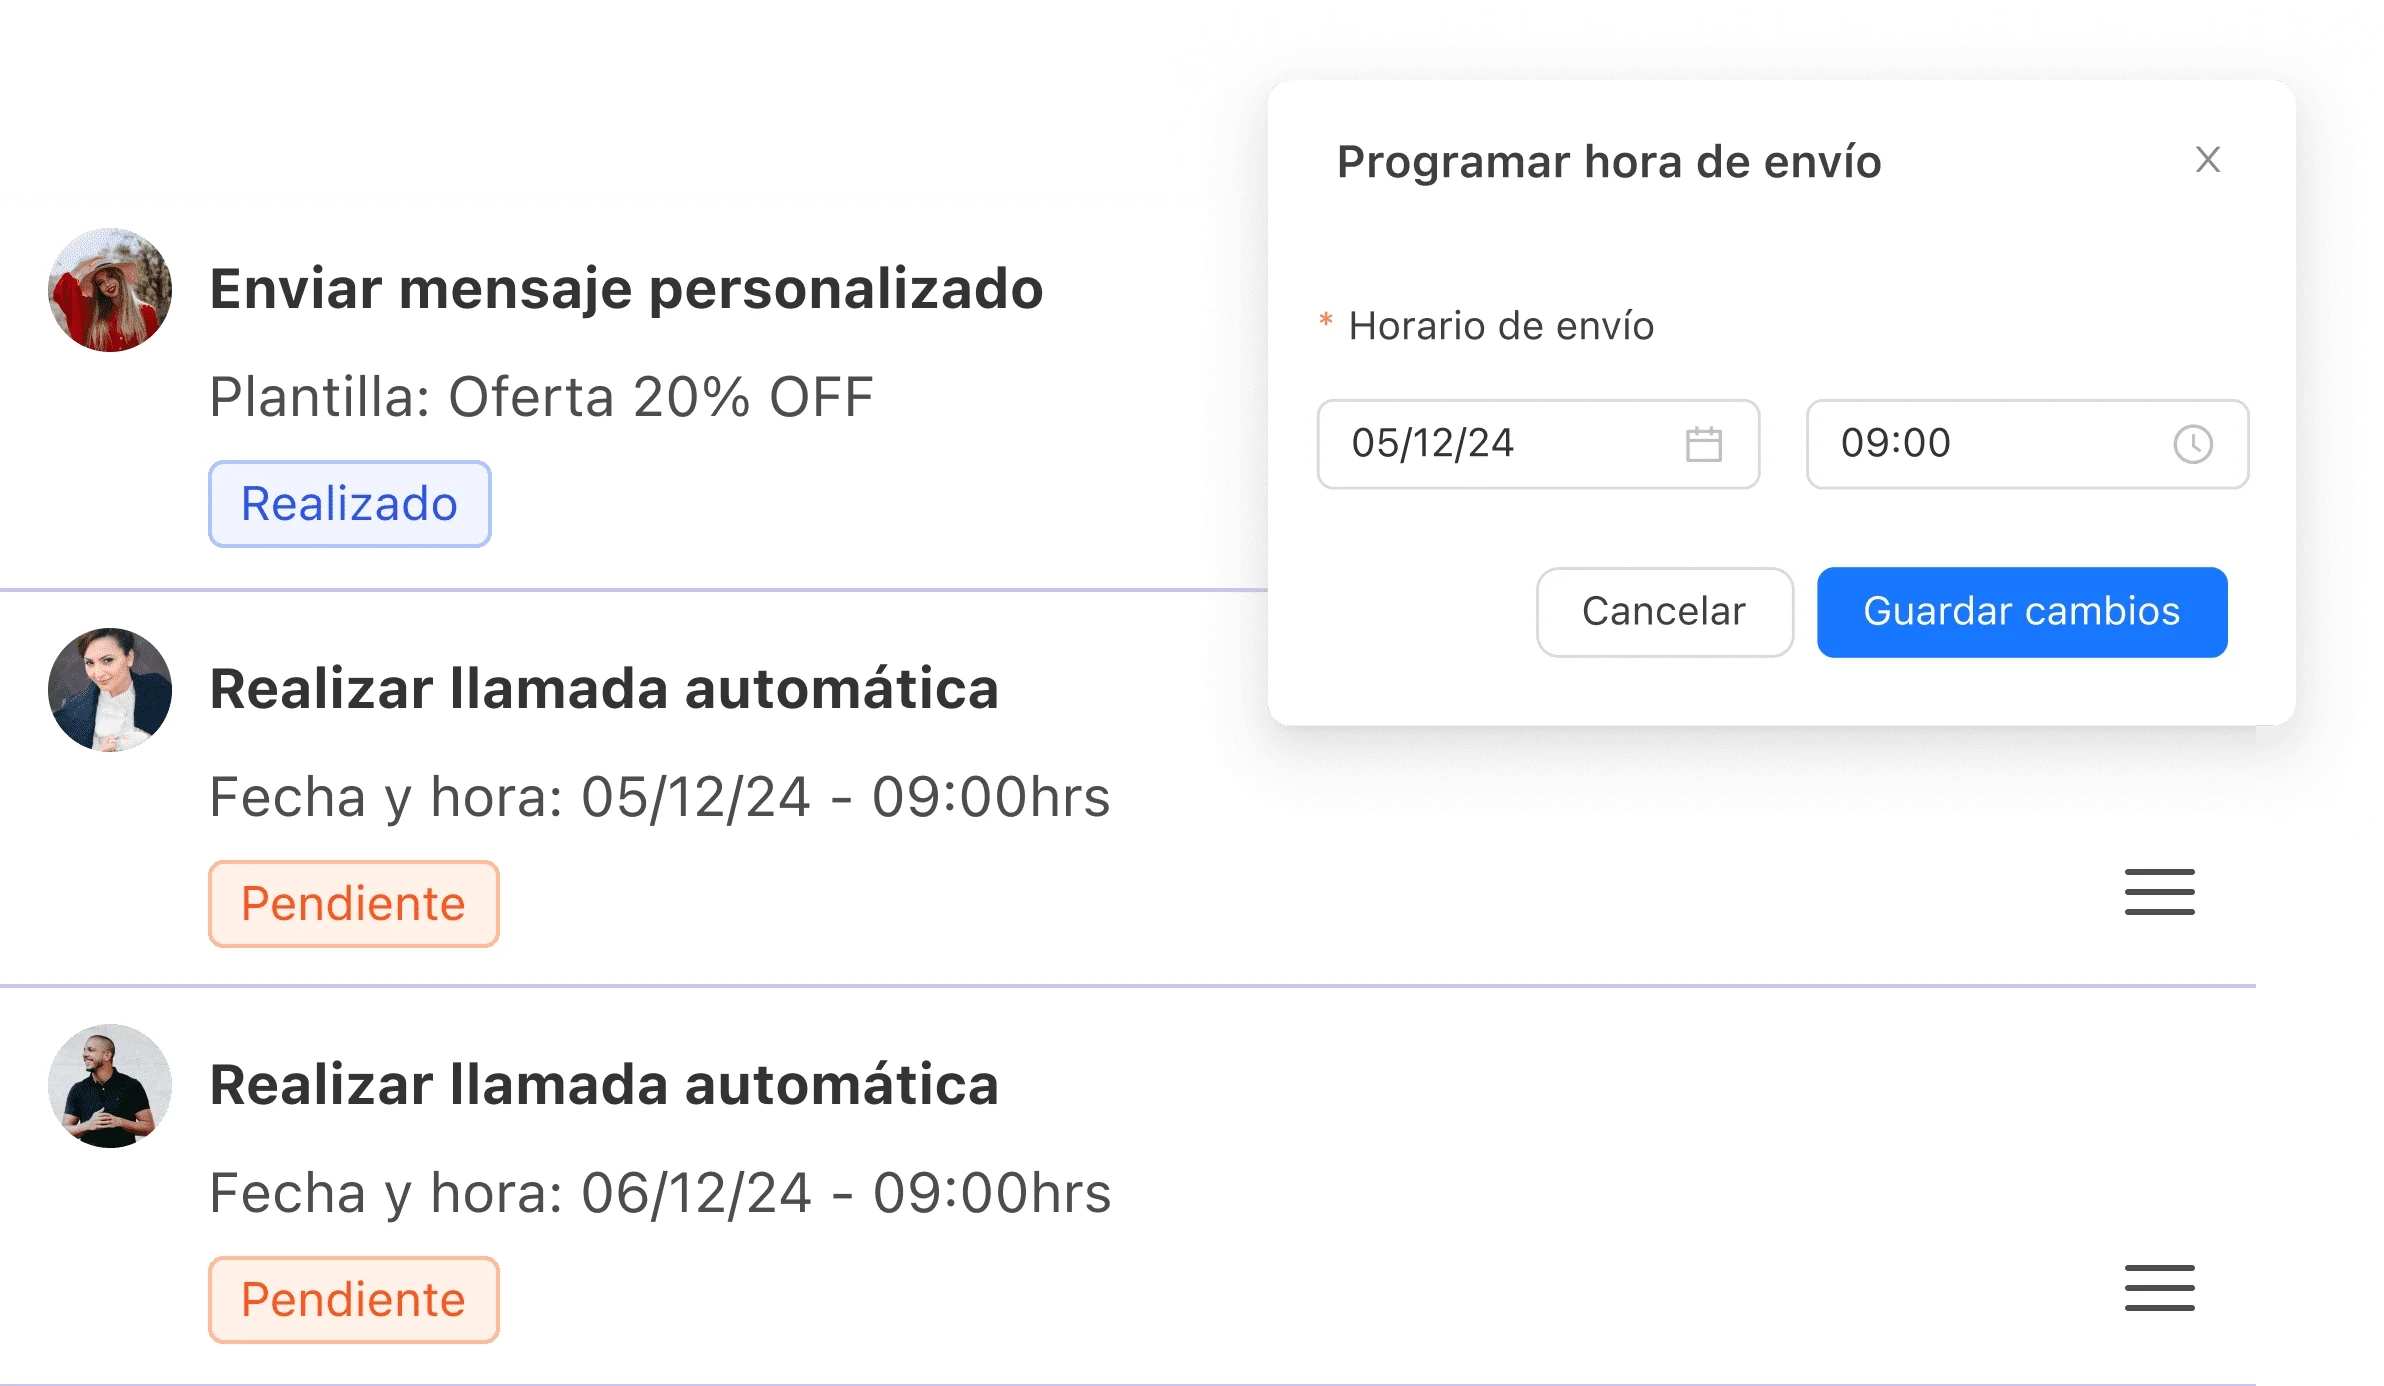The image size is (2384, 1386).
Task: Click Pendiente badge for the 05/12/24 call
Action: (x=353, y=904)
